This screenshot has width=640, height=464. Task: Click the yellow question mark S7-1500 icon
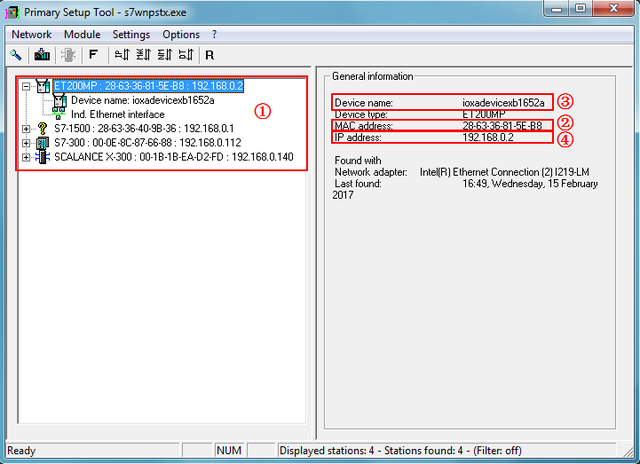click(42, 129)
